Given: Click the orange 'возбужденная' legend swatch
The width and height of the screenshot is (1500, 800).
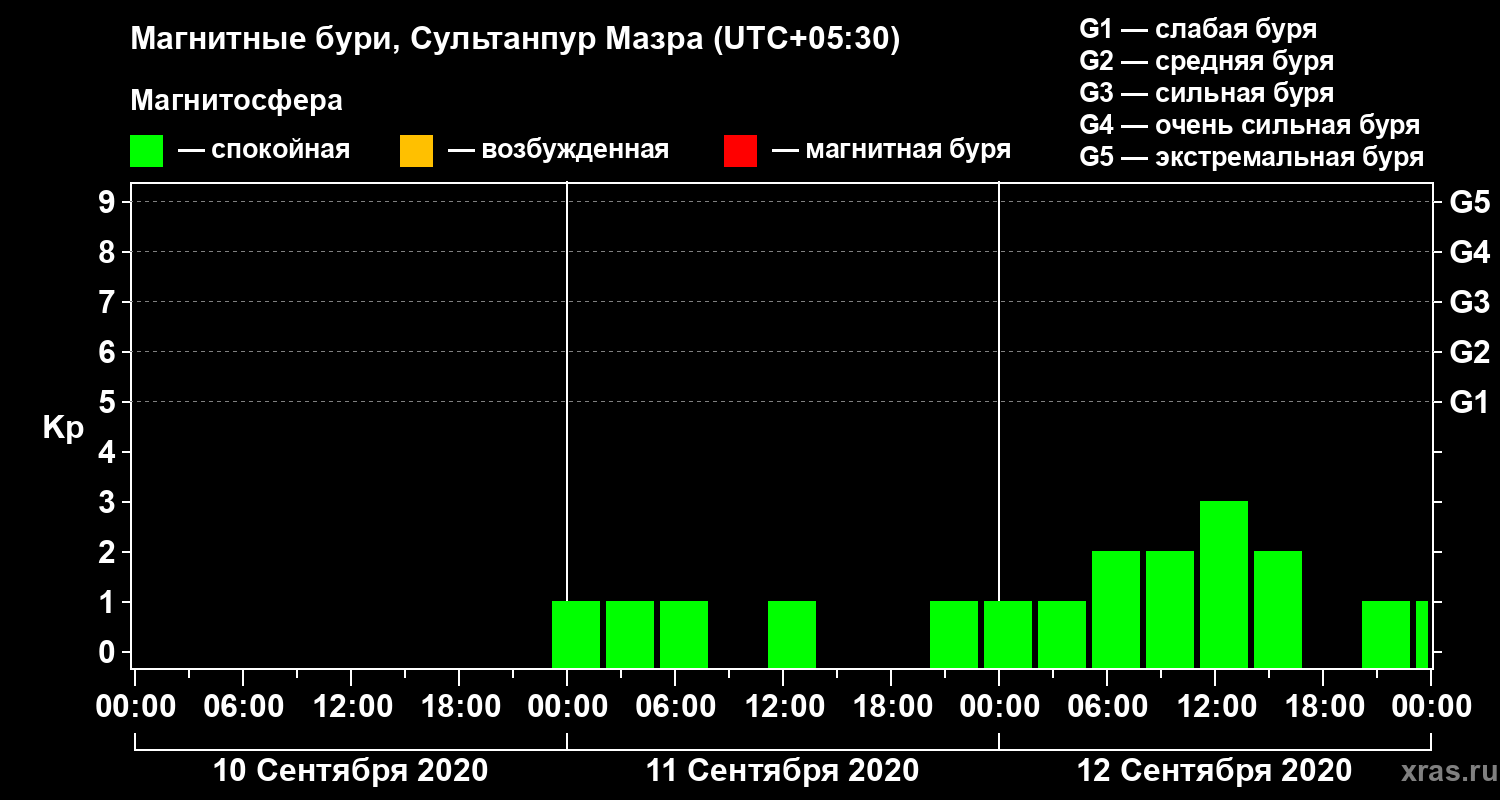Looking at the screenshot, I should tap(416, 151).
